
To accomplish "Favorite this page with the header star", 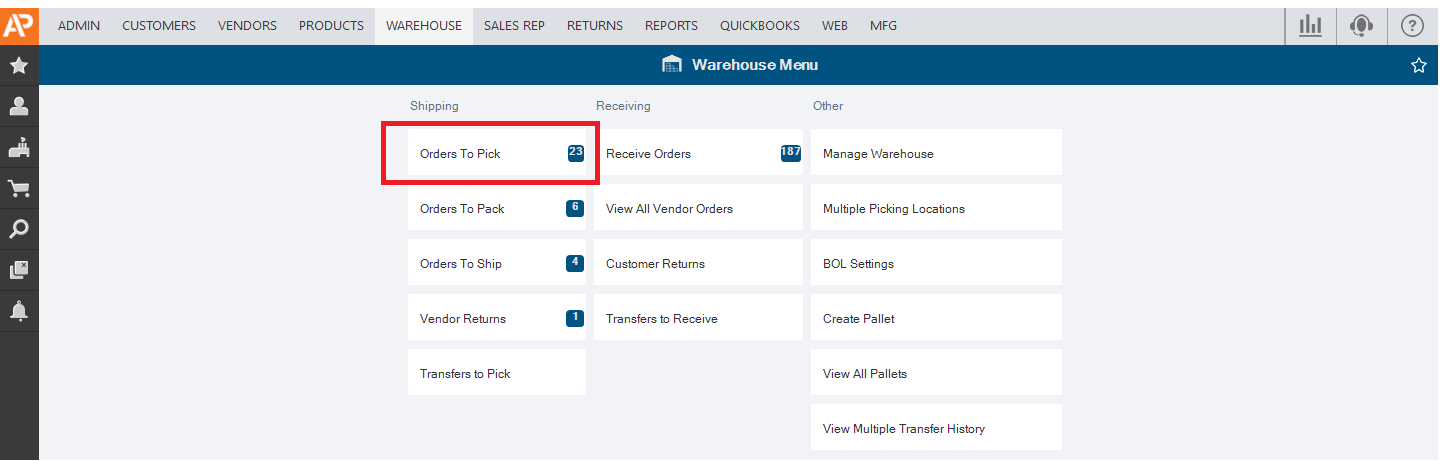I will [x=1418, y=65].
